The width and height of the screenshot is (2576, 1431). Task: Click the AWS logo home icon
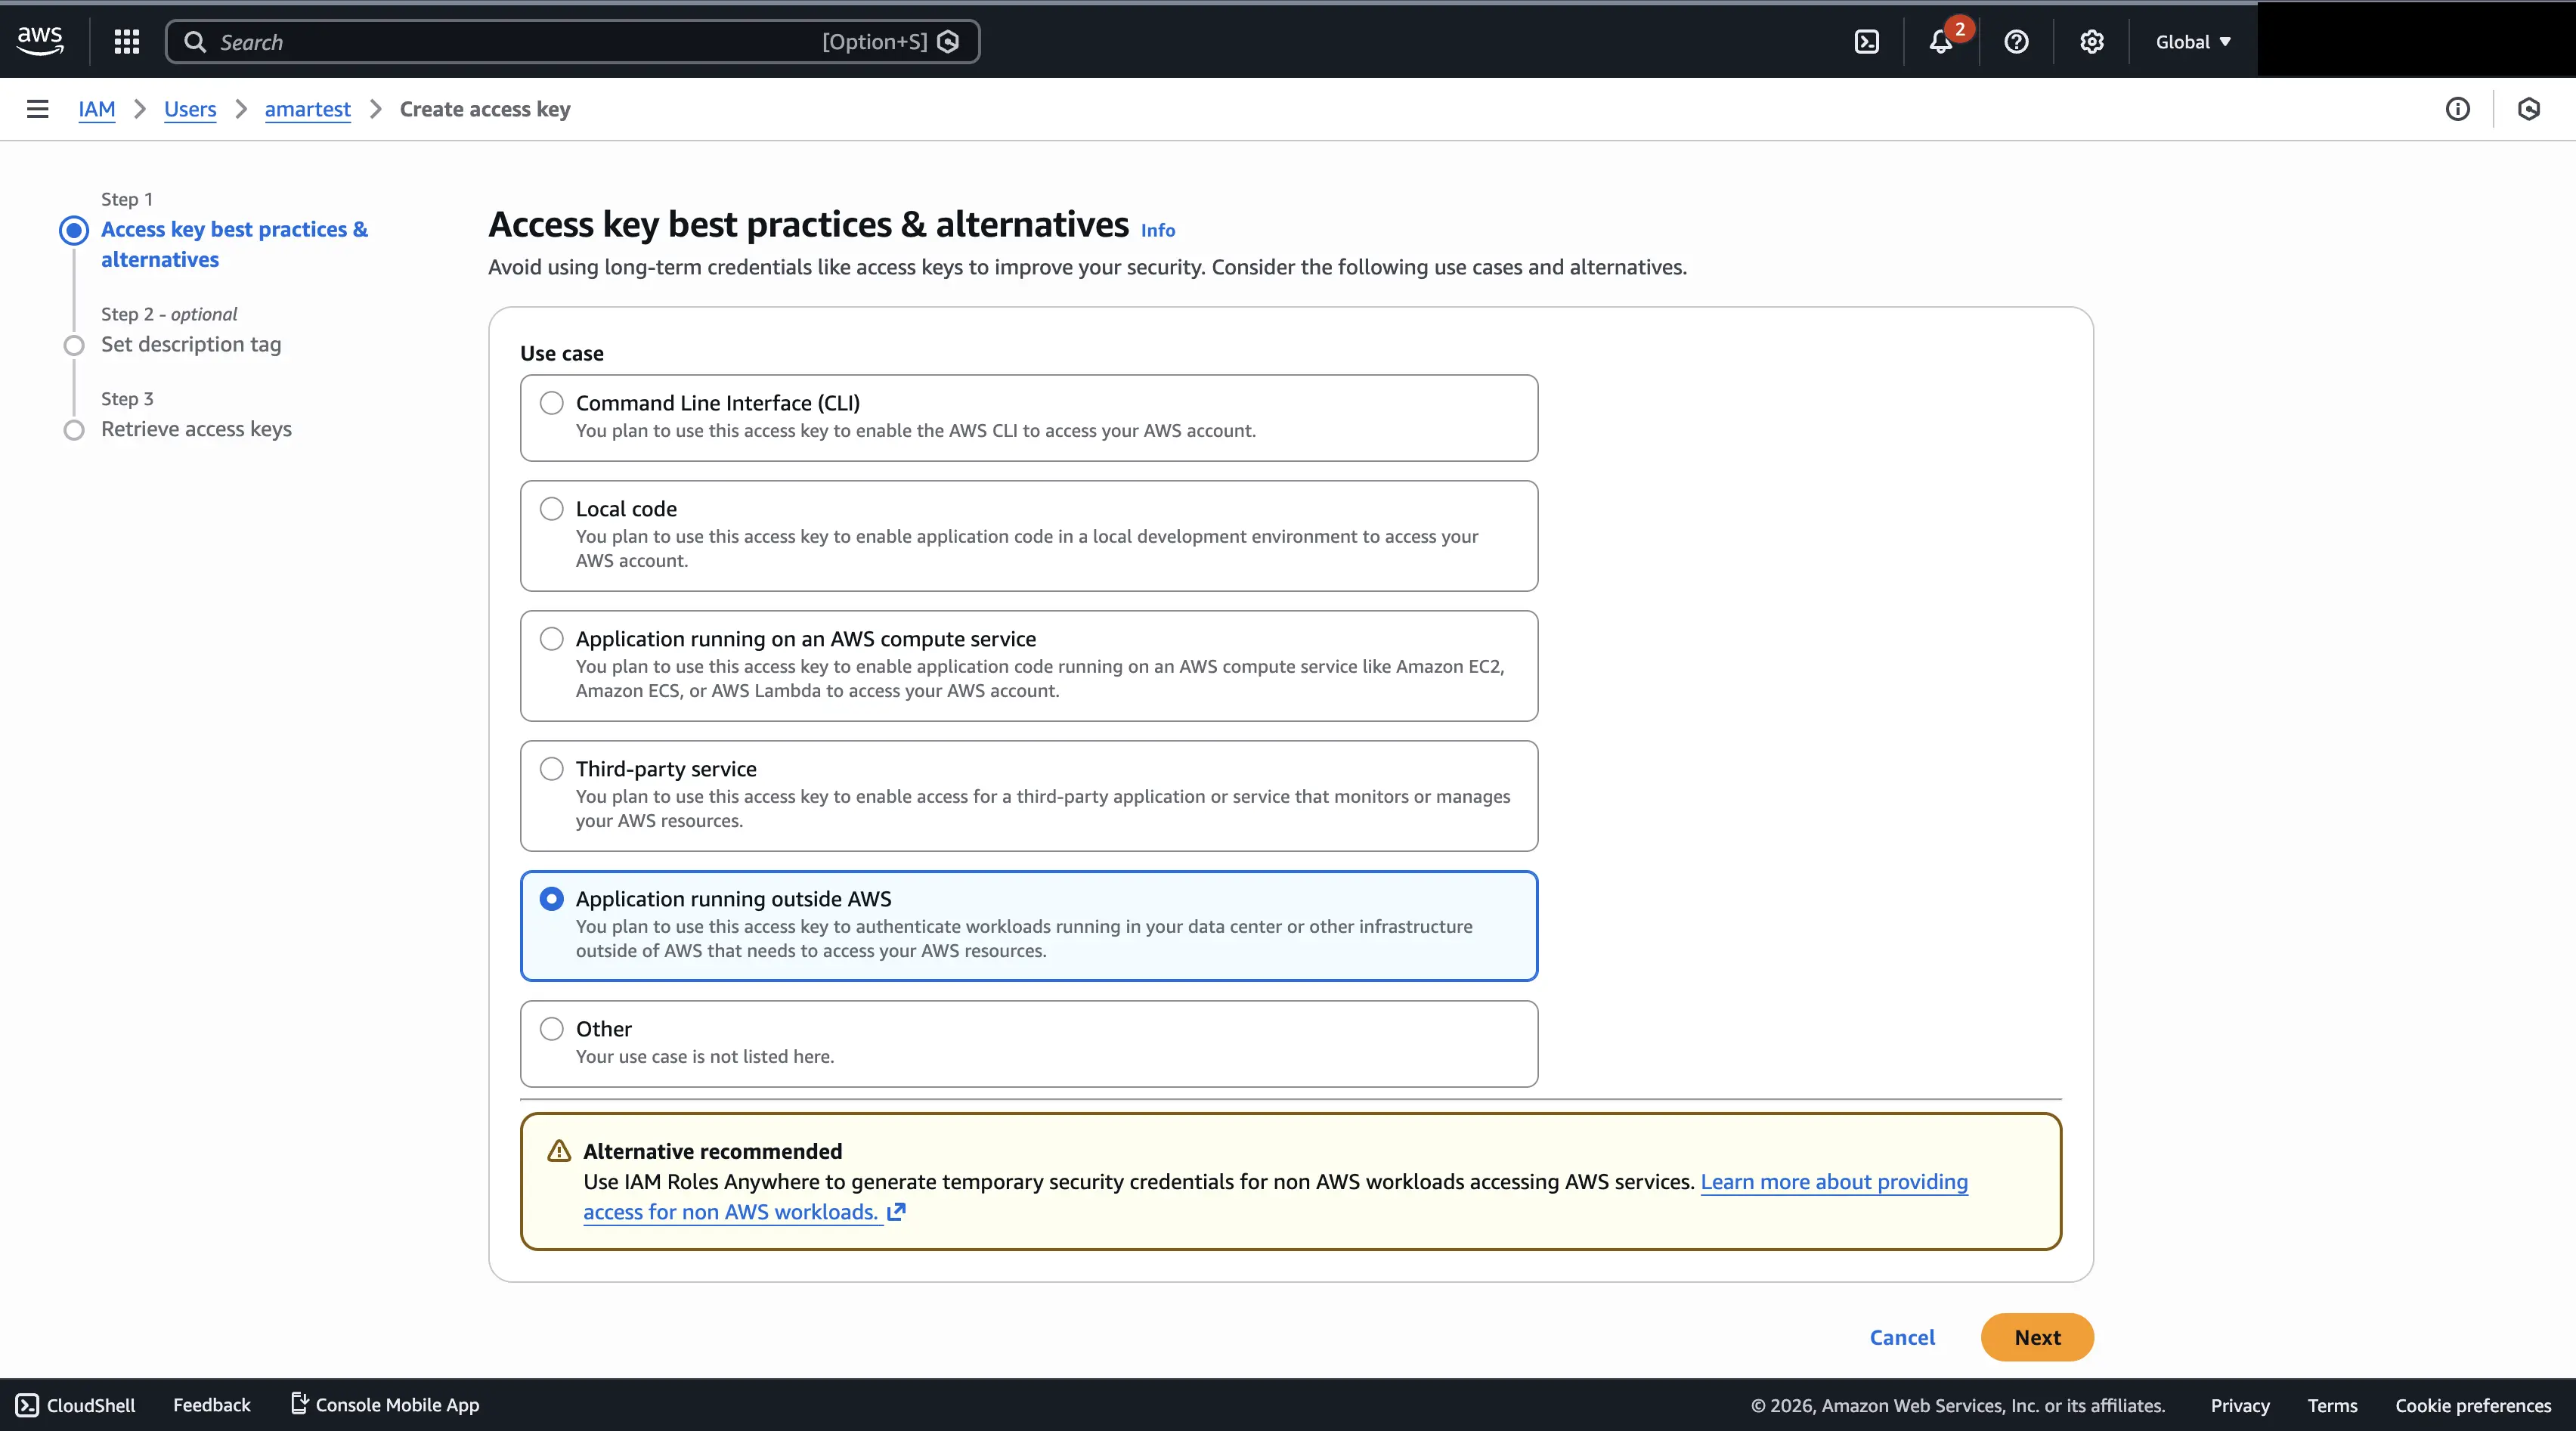[40, 41]
